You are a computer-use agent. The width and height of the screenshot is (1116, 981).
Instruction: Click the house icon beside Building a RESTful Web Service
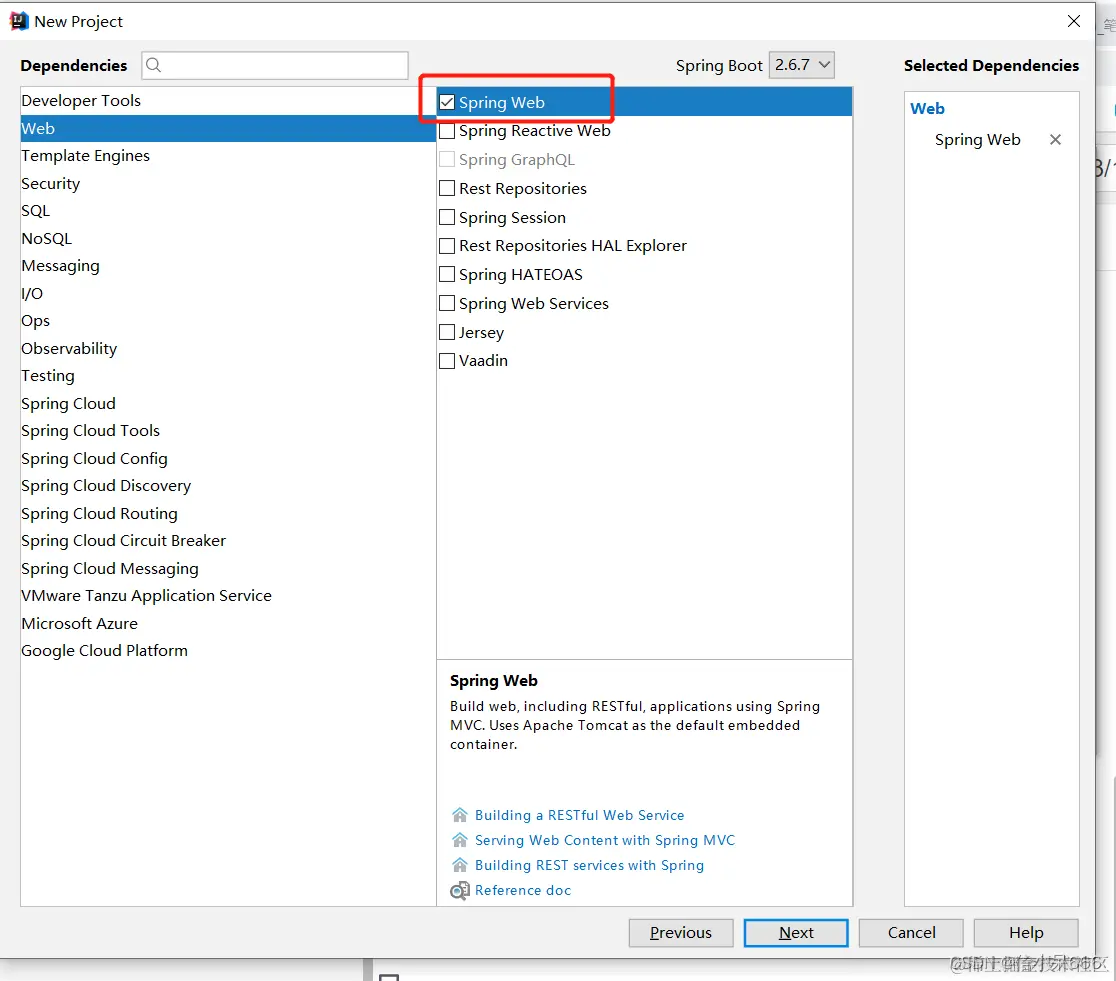(x=460, y=814)
